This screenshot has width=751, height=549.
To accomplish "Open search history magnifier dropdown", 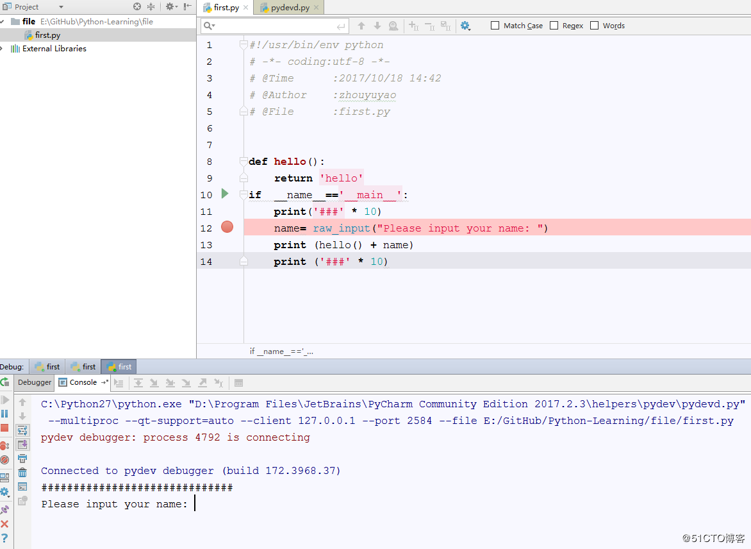I will (209, 26).
